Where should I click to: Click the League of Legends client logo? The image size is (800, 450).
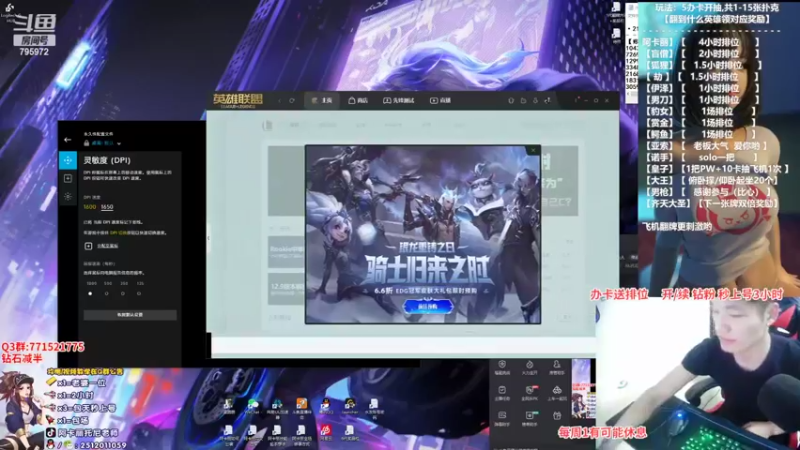tap(238, 101)
